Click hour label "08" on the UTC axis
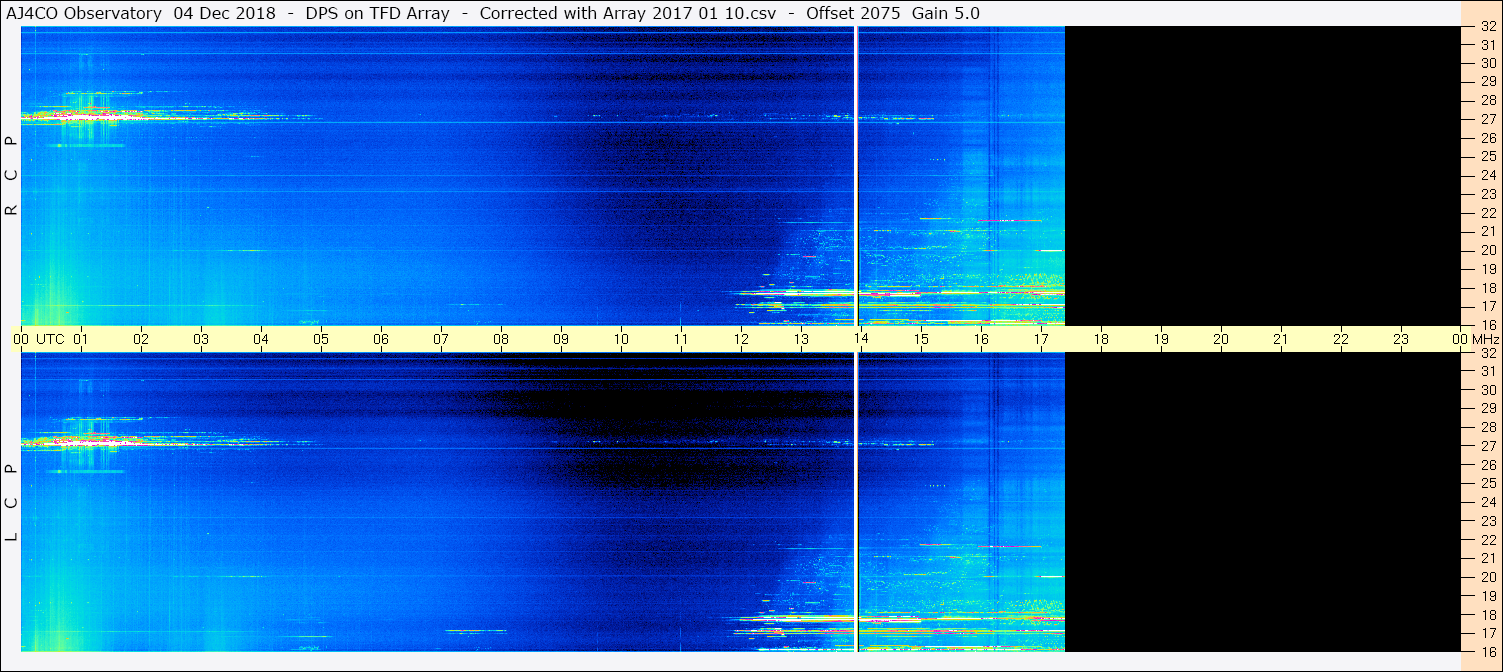This screenshot has height=672, width=1503. click(x=501, y=339)
